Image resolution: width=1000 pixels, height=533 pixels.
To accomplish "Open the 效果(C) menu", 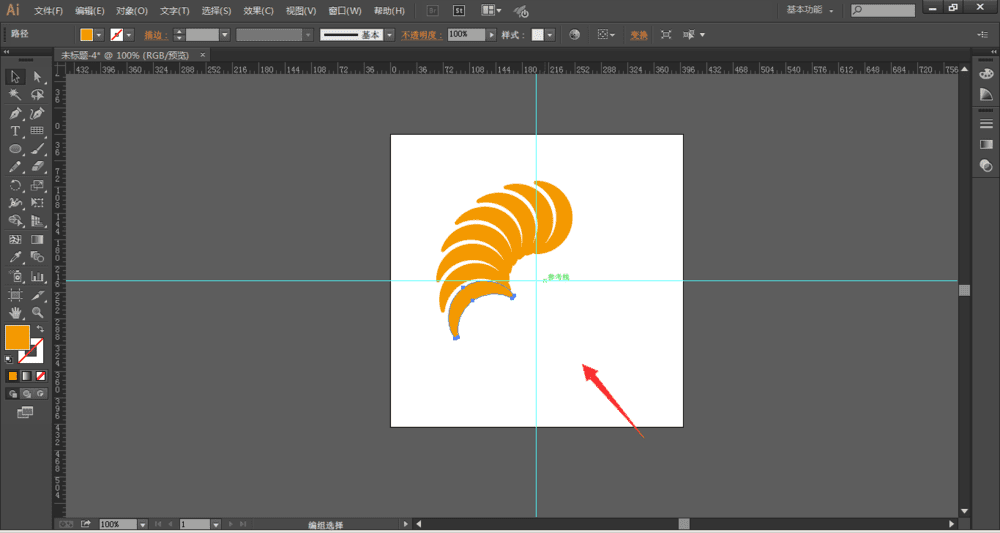I will [258, 11].
